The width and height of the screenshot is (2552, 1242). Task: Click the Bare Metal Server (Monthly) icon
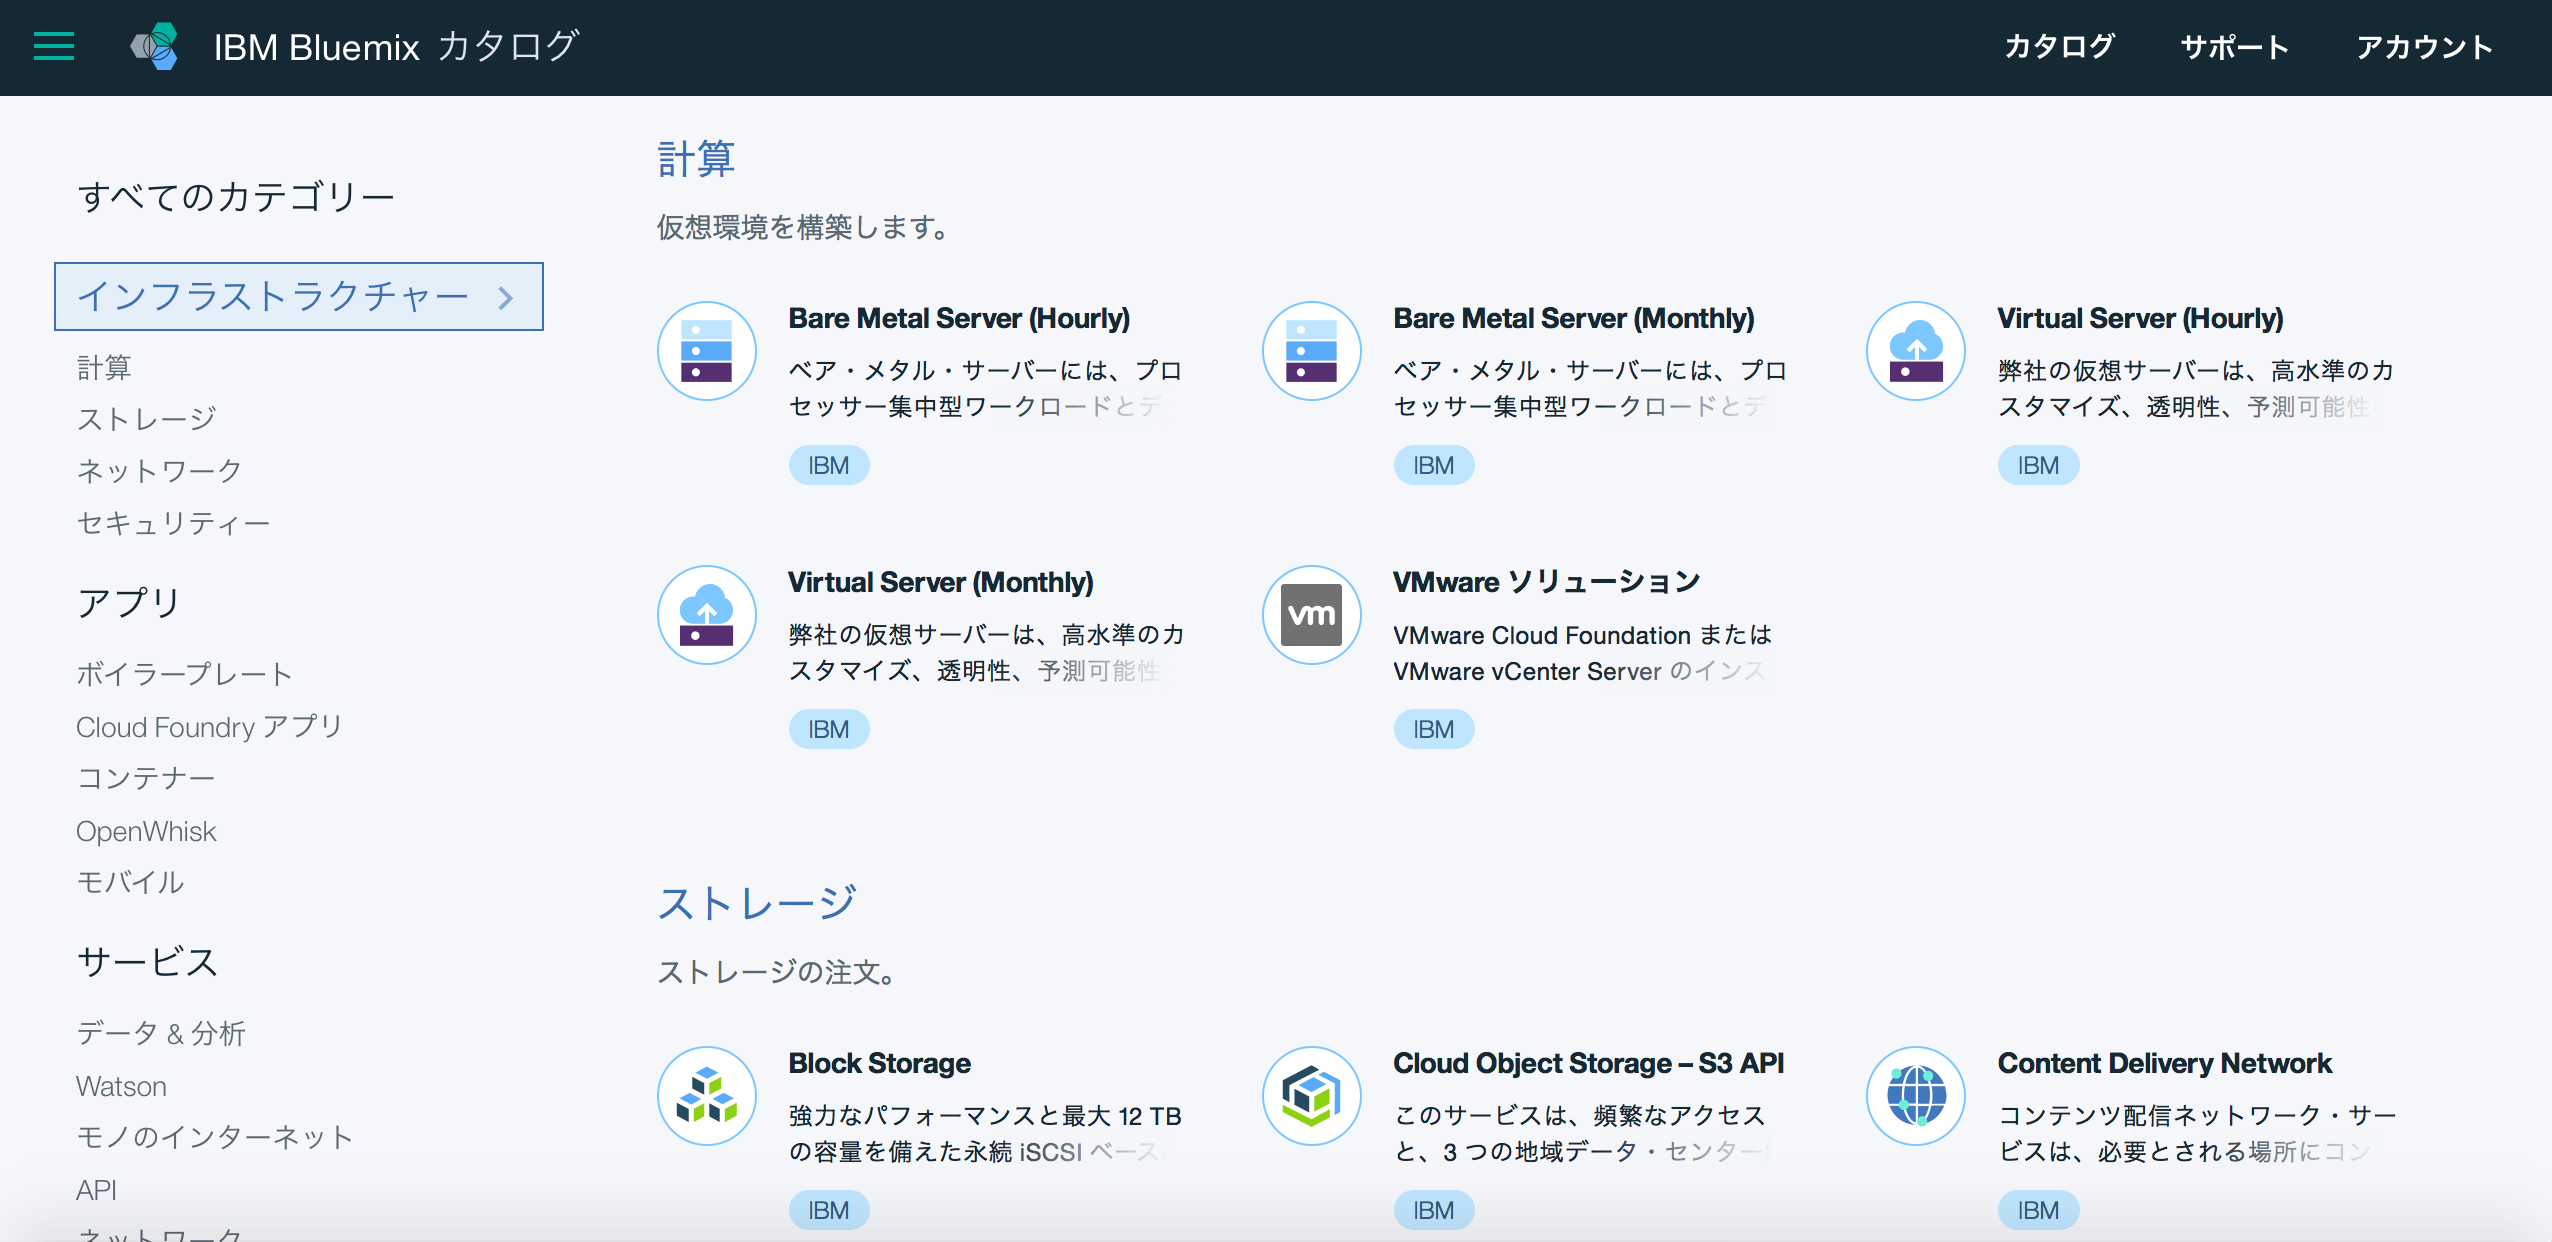[1312, 351]
